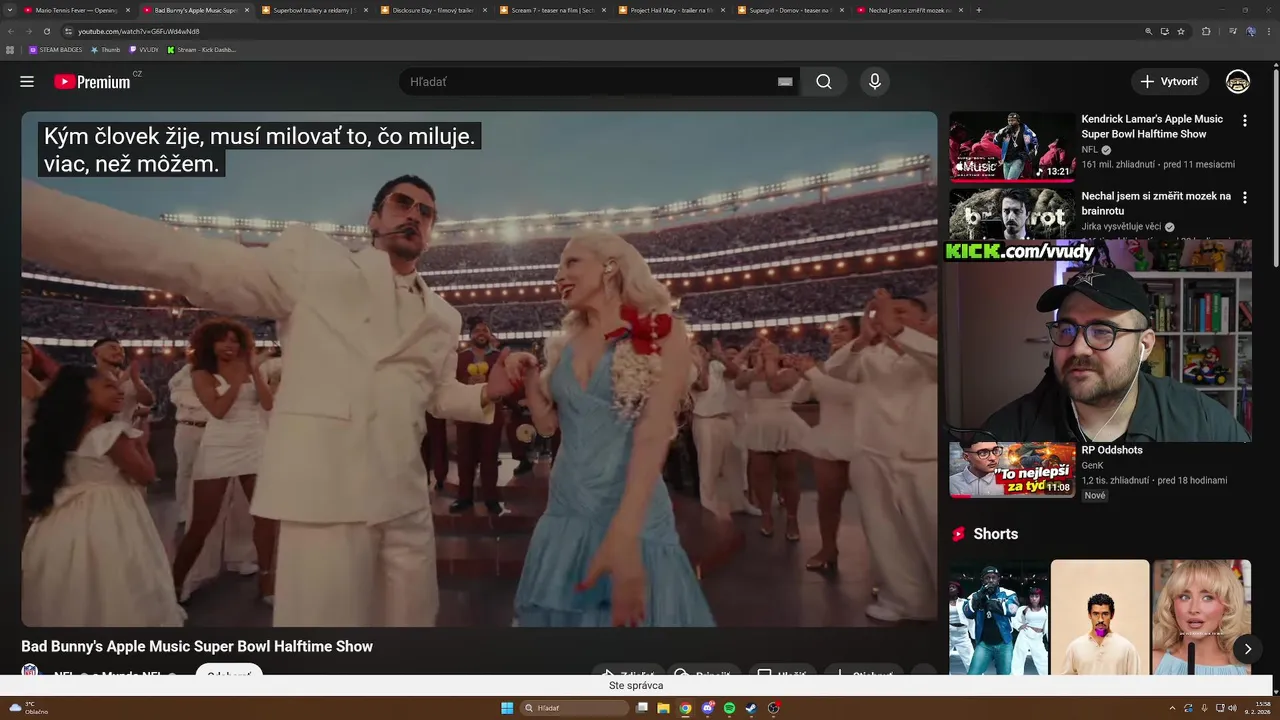
Task: Open the RP Oddshots video thumbnail
Action: (x=1012, y=470)
